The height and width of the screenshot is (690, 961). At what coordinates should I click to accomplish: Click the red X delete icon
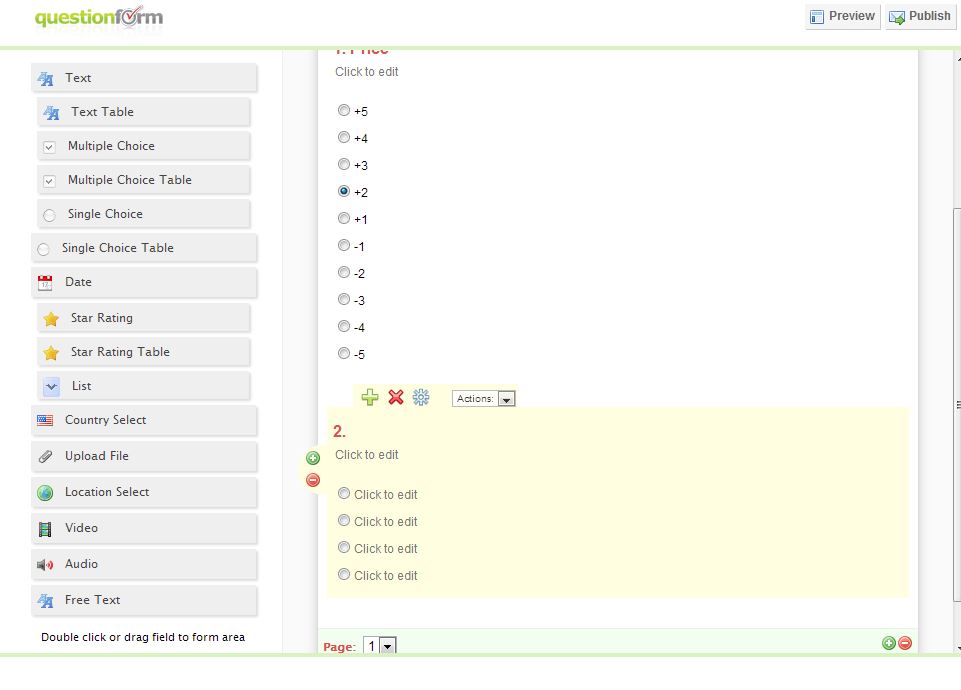pyautogui.click(x=396, y=397)
